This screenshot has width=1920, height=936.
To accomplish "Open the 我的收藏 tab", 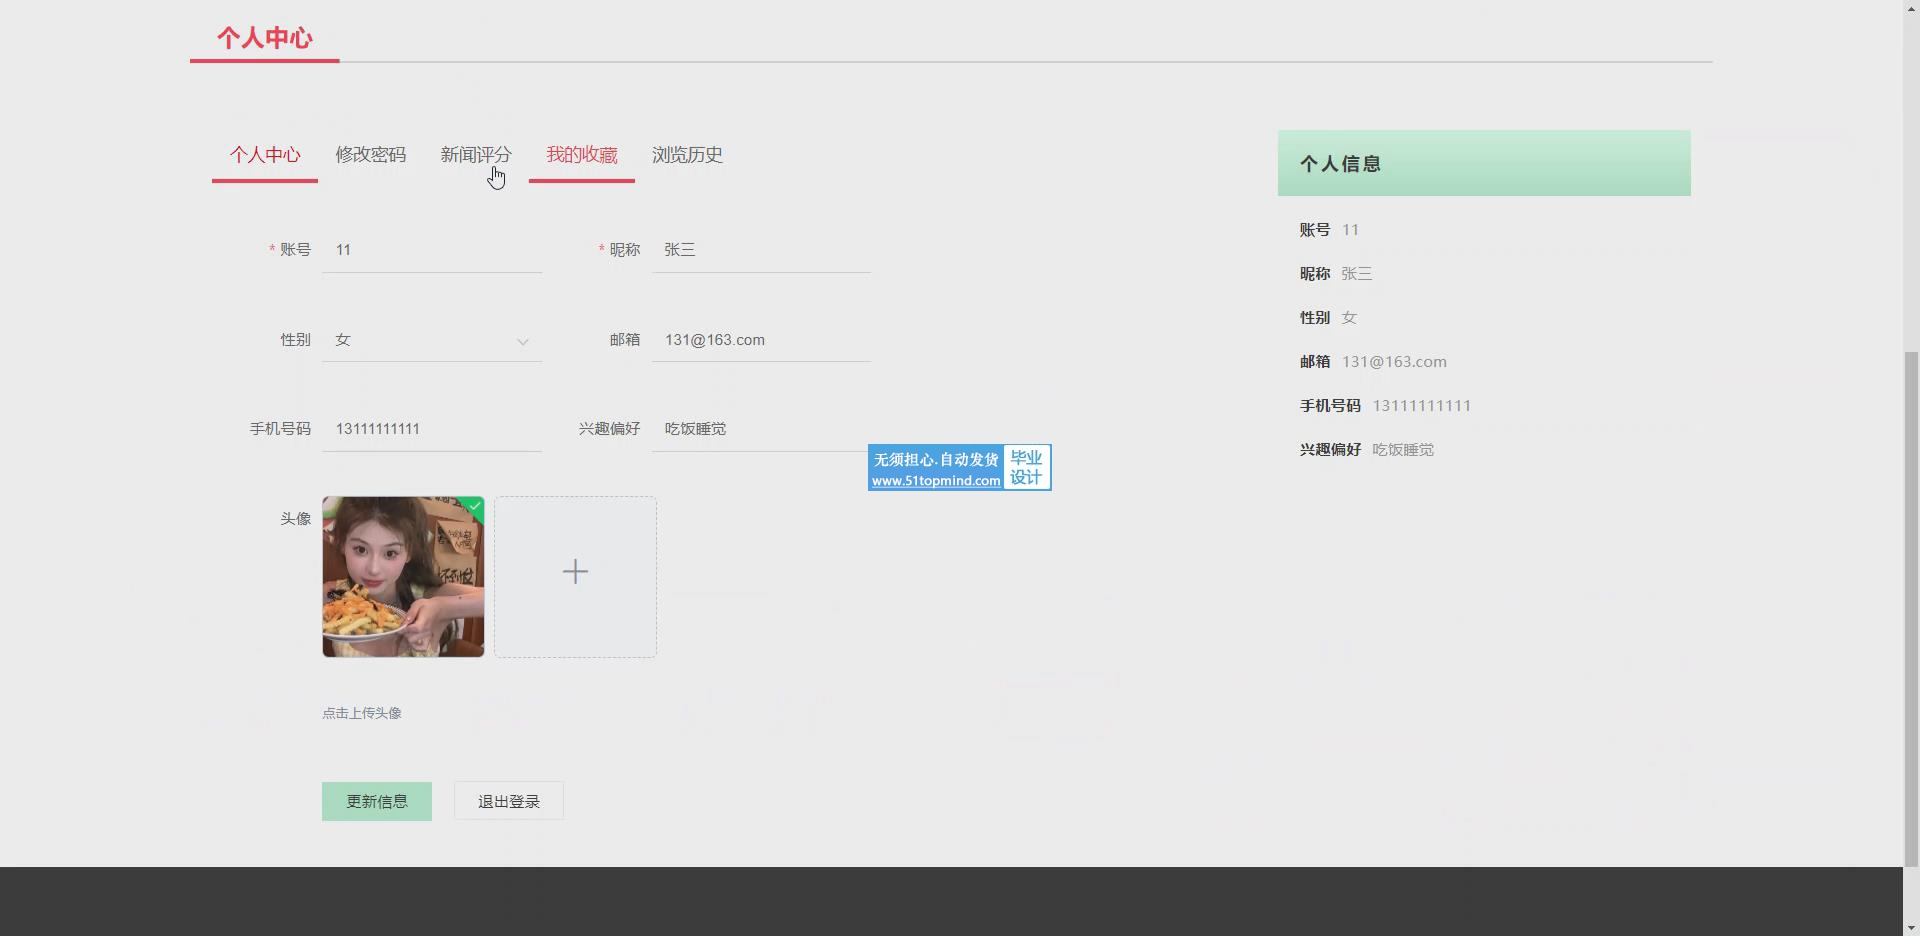I will [x=582, y=155].
